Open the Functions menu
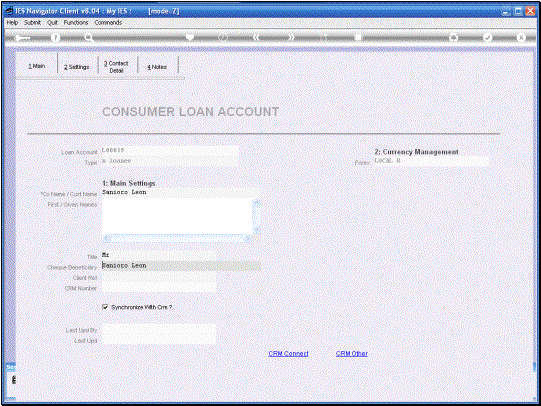Screen dimensions: 541x406 point(76,22)
